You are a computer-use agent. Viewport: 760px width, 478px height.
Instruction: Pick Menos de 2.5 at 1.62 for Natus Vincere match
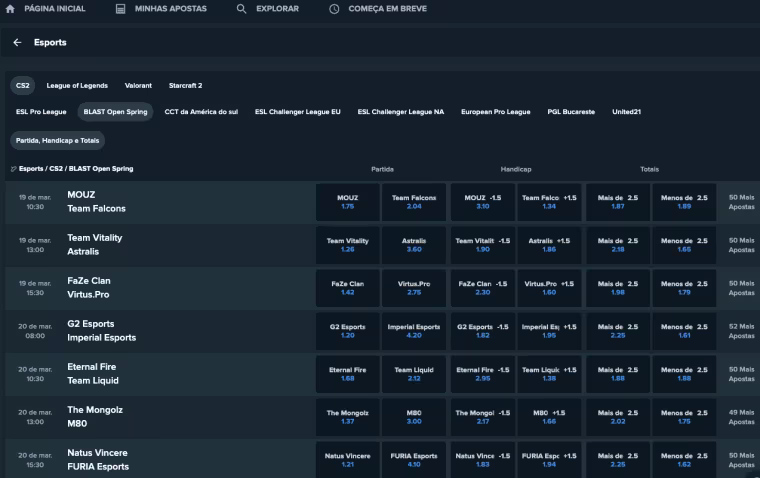(x=684, y=460)
